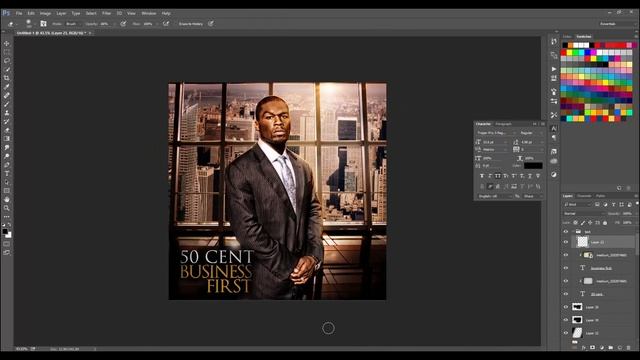Open the Actions panel play icon
This screenshot has height=360, width=640.
(553, 69)
